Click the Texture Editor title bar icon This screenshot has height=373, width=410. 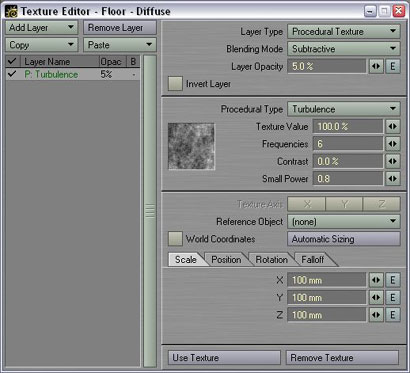(11, 11)
